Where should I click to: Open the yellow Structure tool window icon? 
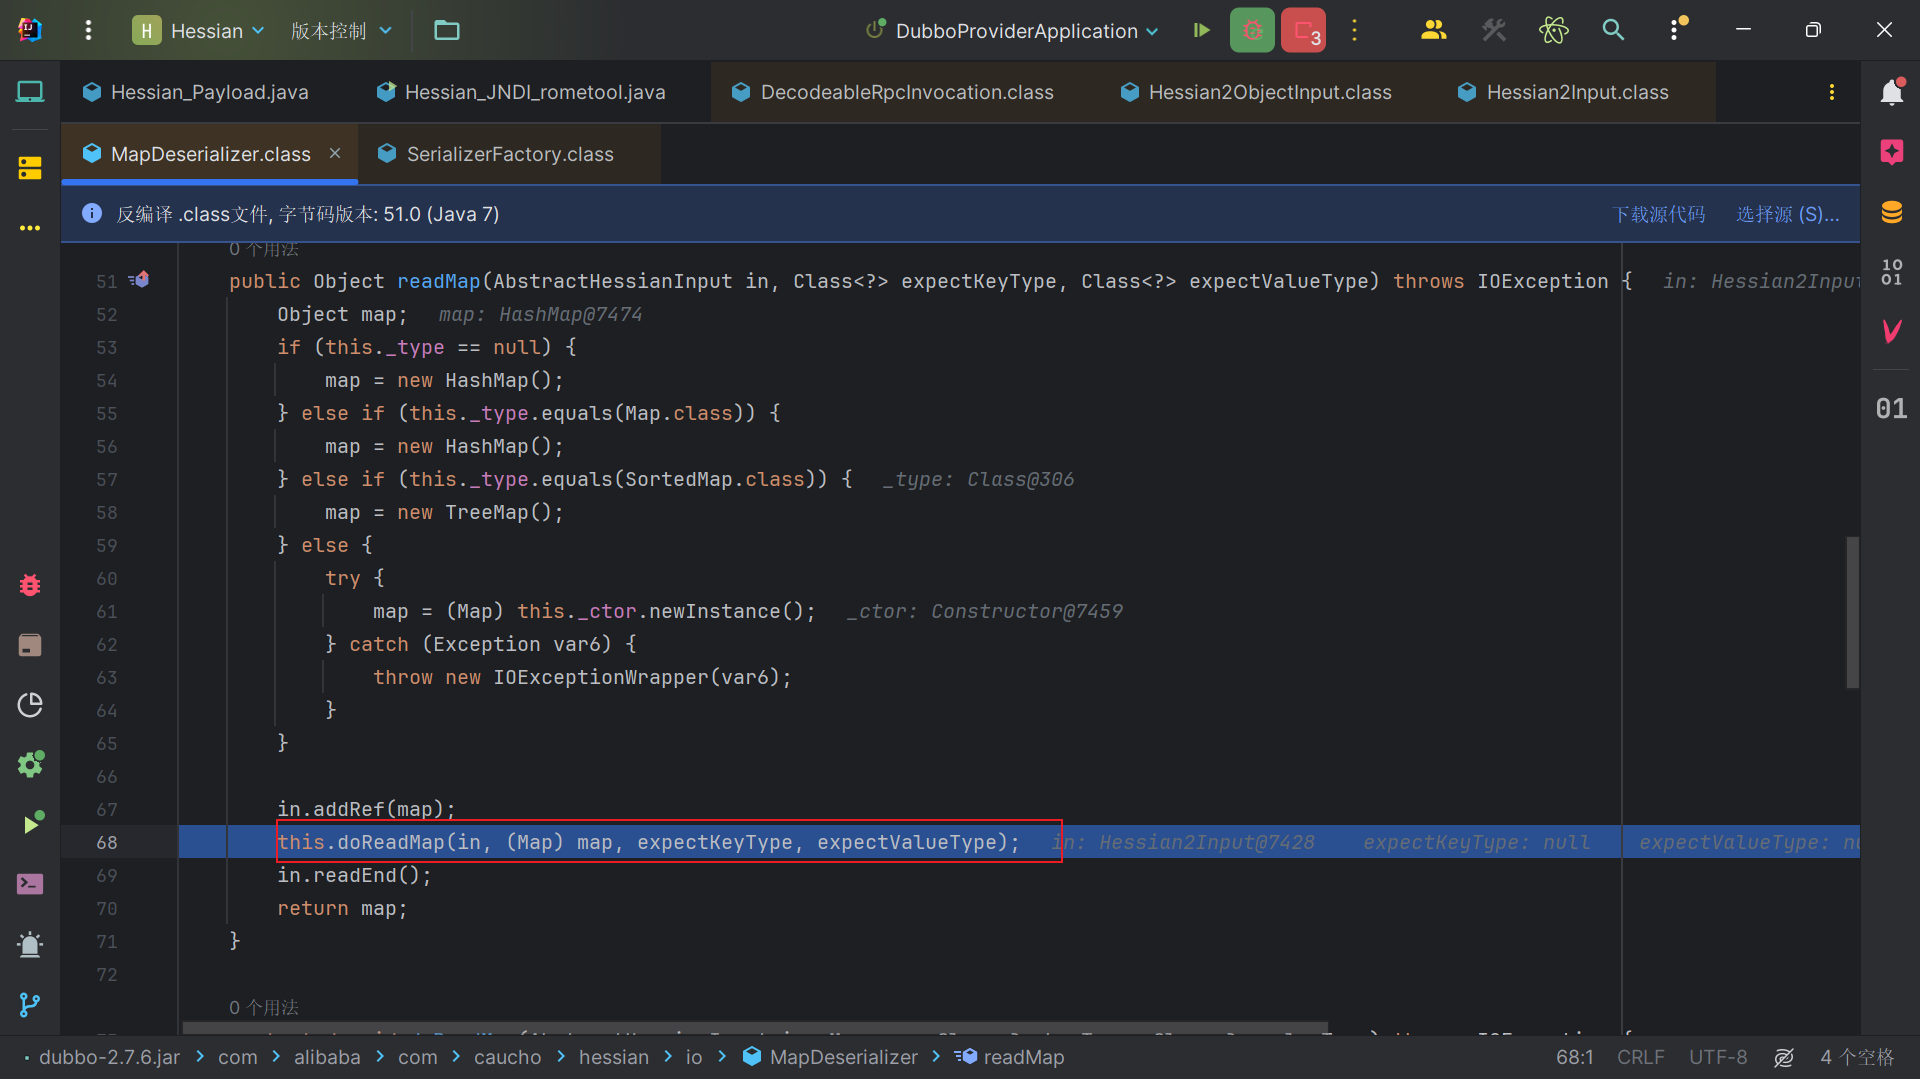[x=30, y=168]
